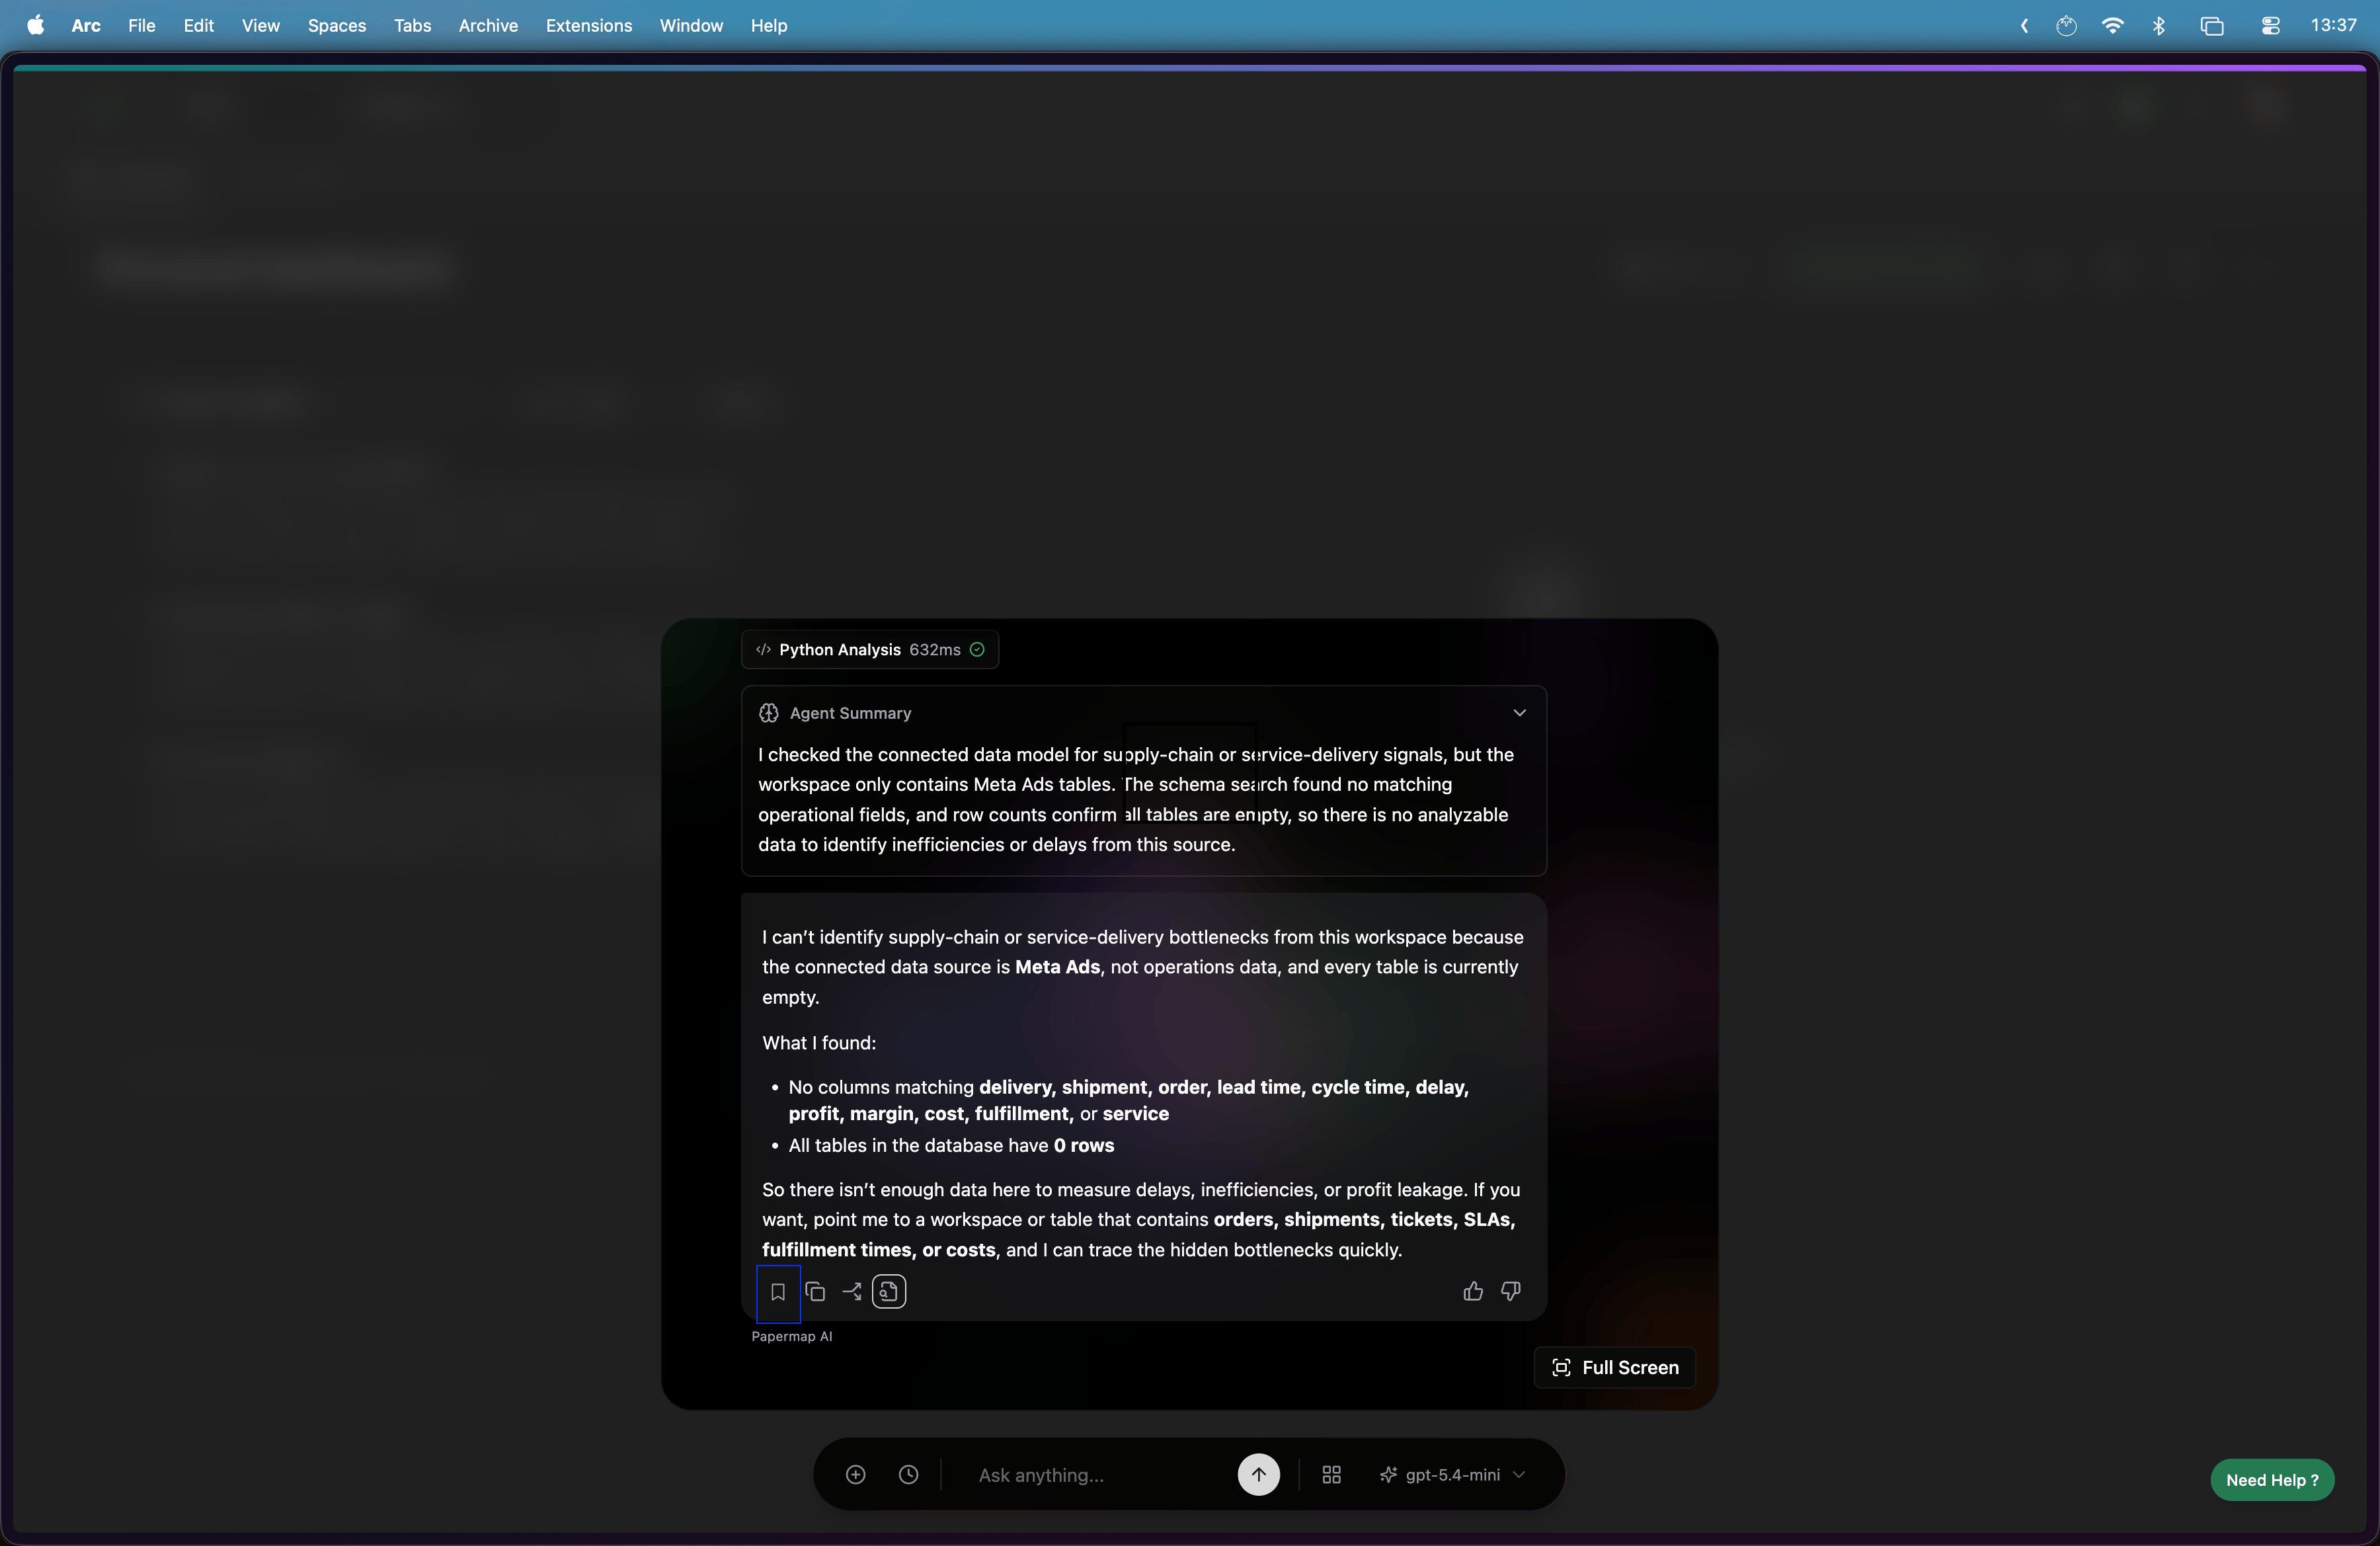Collapse the Agent Summary section
2380x1546 pixels.
[x=1519, y=713]
